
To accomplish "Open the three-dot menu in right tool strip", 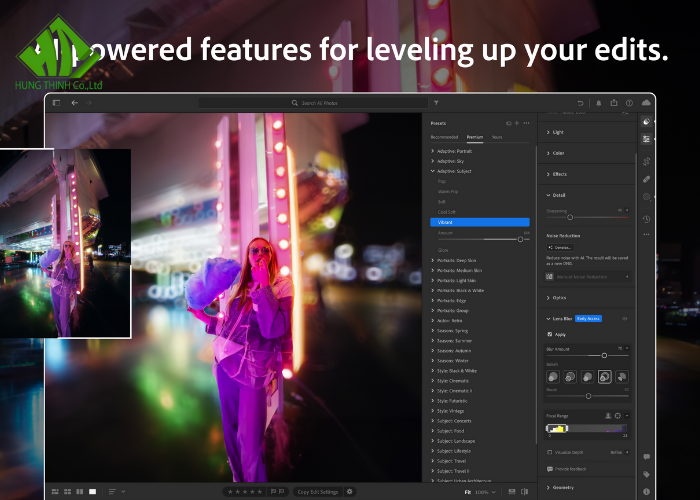I will pos(646,234).
